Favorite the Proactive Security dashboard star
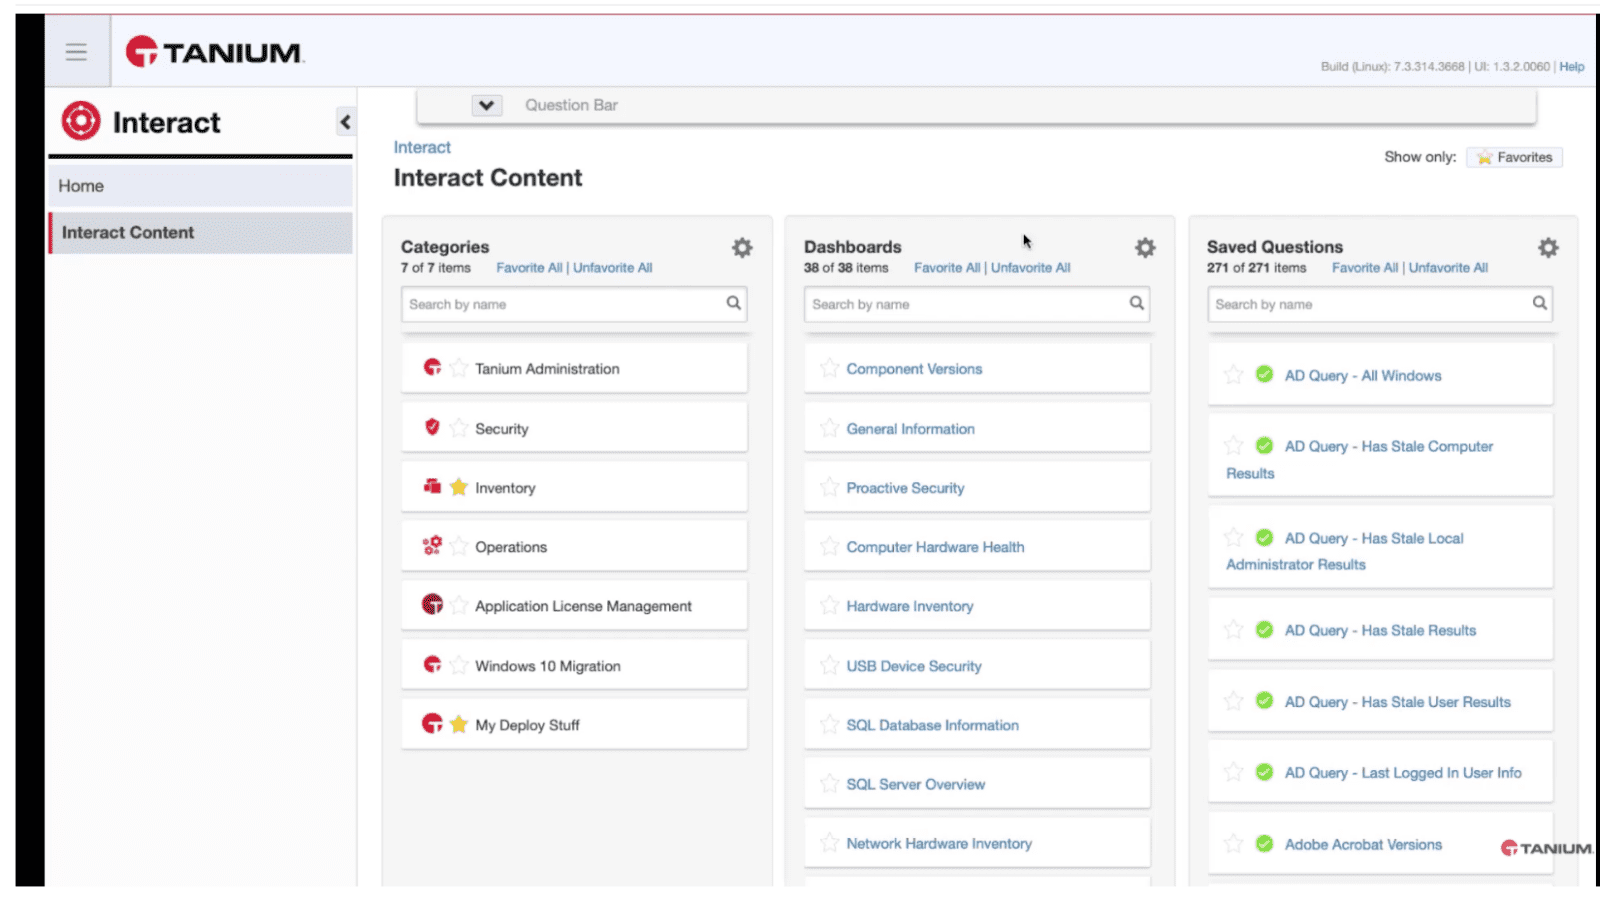 (829, 487)
